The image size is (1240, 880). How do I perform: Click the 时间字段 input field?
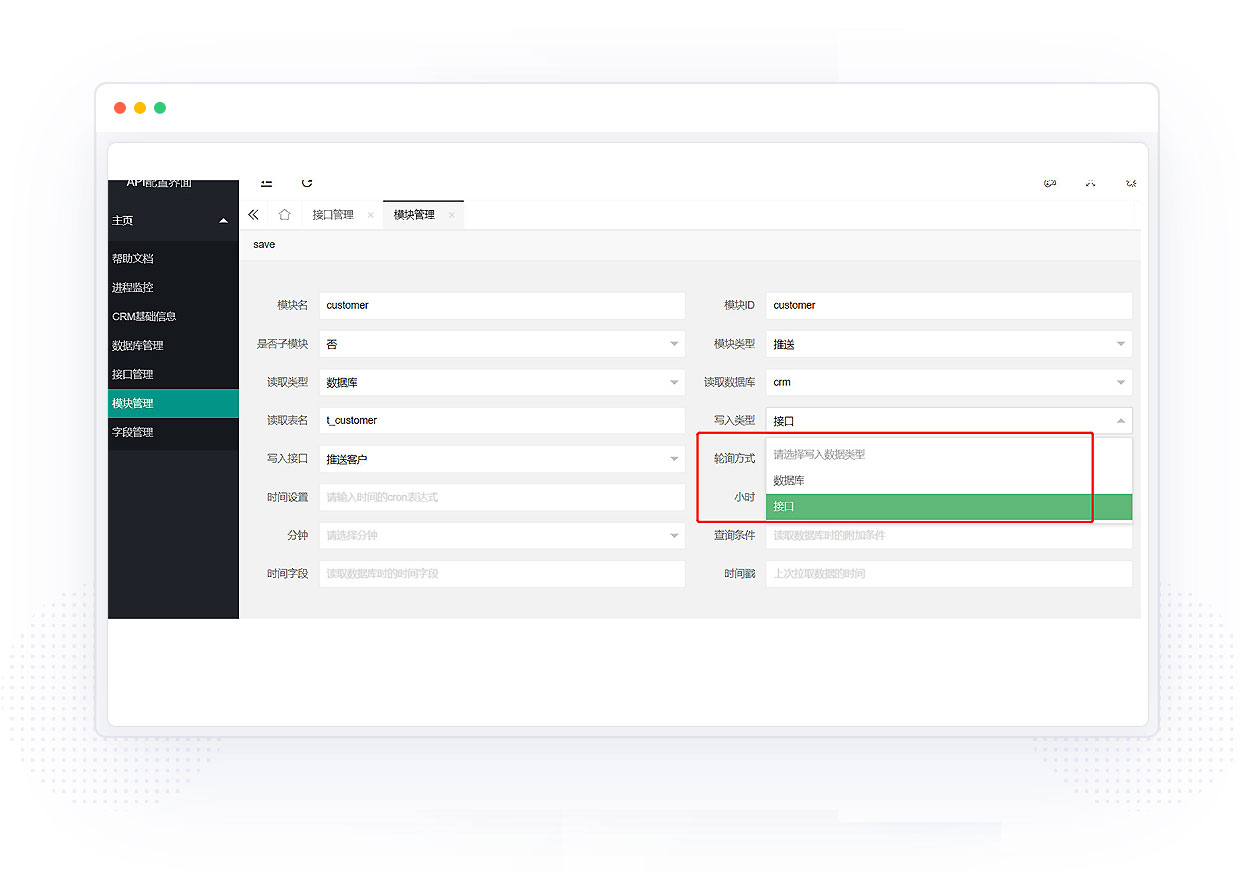point(502,574)
